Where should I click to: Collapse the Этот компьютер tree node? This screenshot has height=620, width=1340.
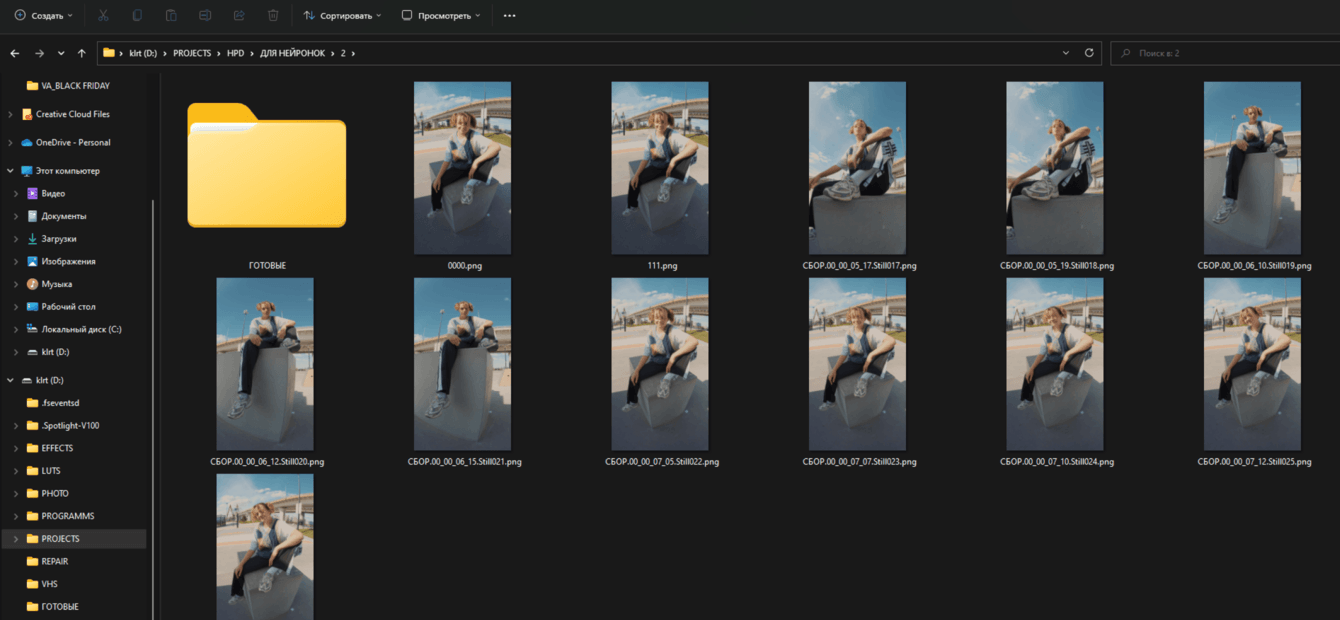pos(10,171)
